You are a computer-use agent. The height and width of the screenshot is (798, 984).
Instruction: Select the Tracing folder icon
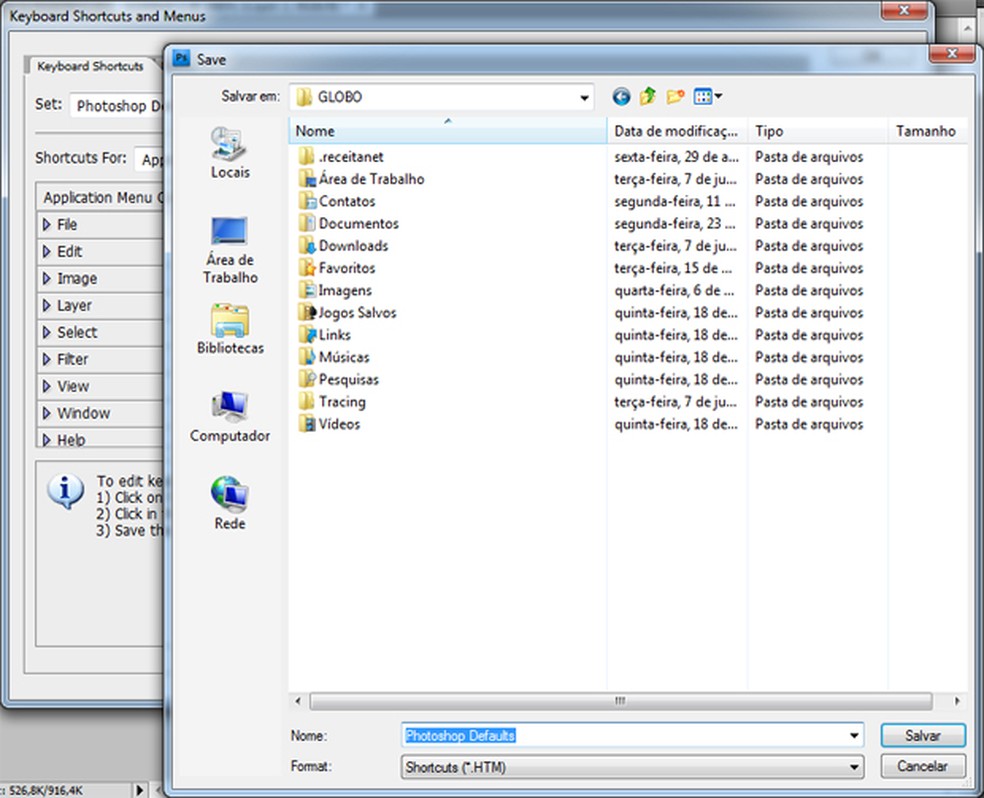[307, 402]
